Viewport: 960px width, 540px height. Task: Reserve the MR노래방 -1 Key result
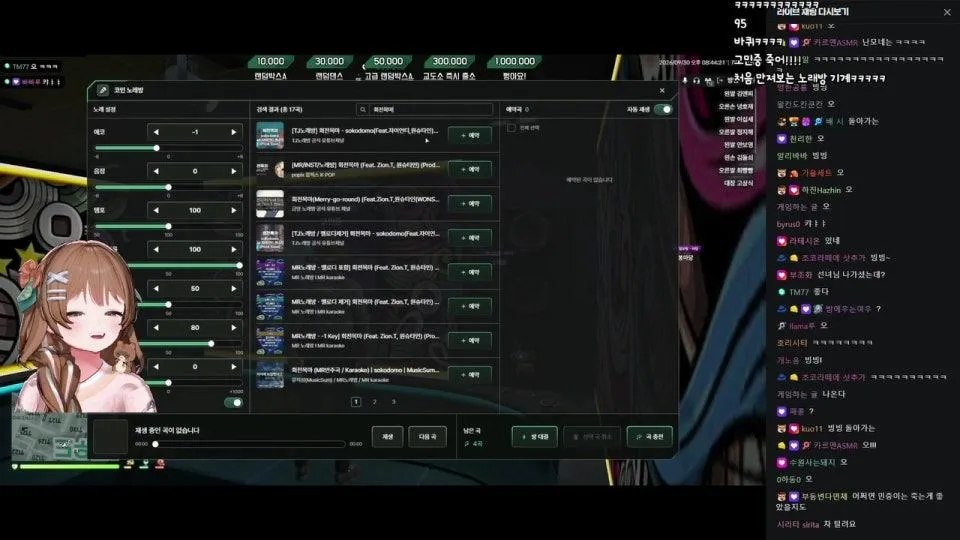[x=470, y=340]
